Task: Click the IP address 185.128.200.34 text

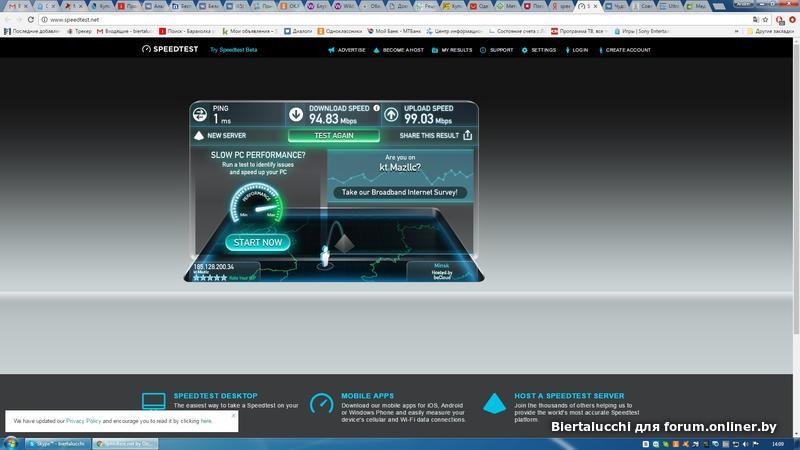Action: pos(213,267)
